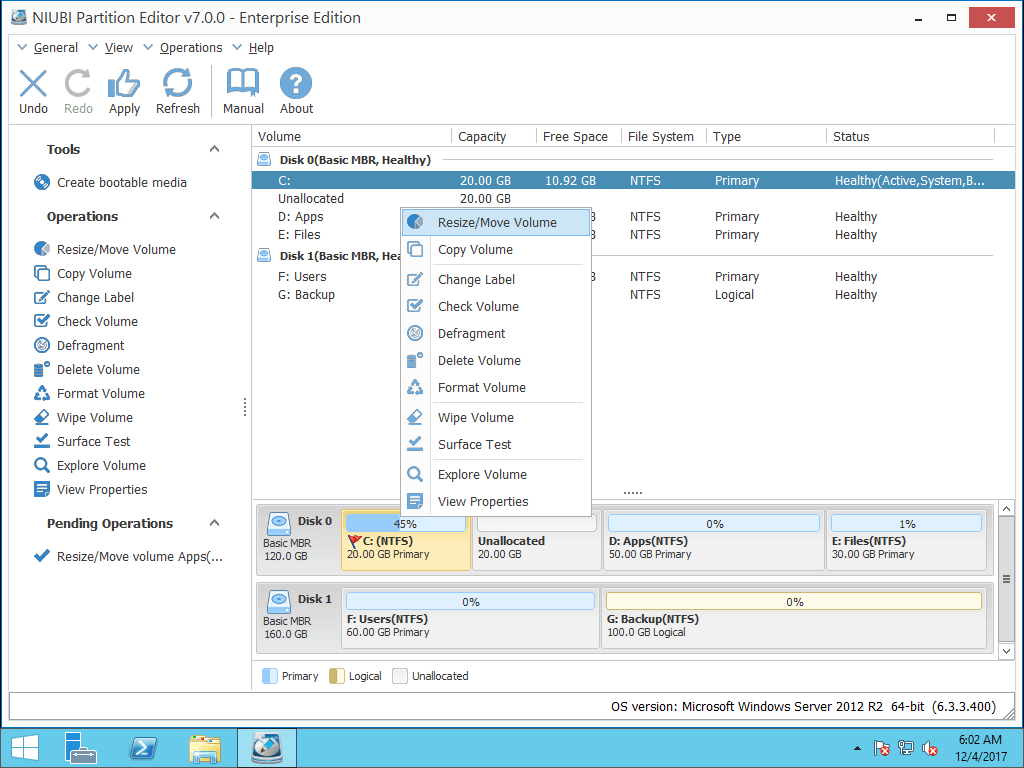1024x768 pixels.
Task: Show hidden system tray icons
Action: [857, 748]
